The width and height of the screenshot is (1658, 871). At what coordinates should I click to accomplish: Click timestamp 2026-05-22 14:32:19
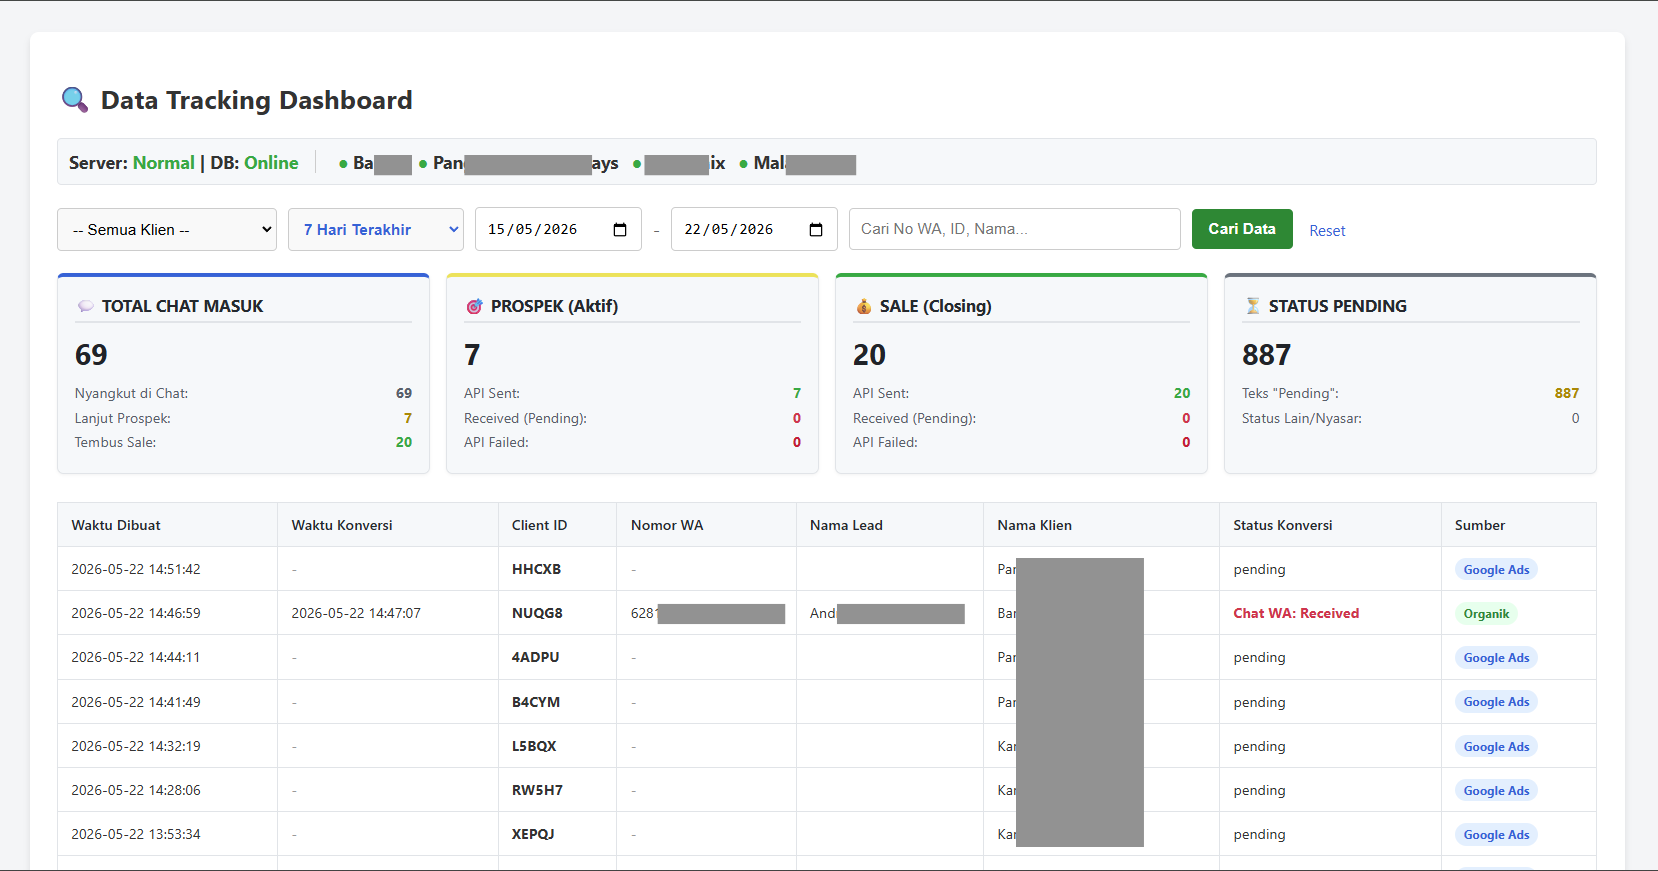(x=136, y=746)
